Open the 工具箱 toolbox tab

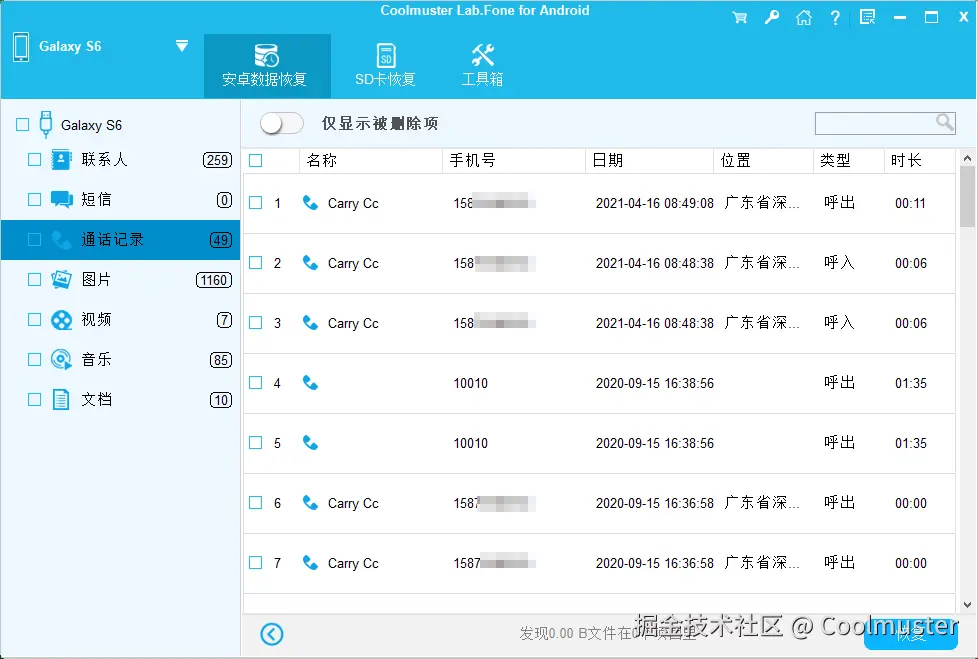[x=482, y=65]
